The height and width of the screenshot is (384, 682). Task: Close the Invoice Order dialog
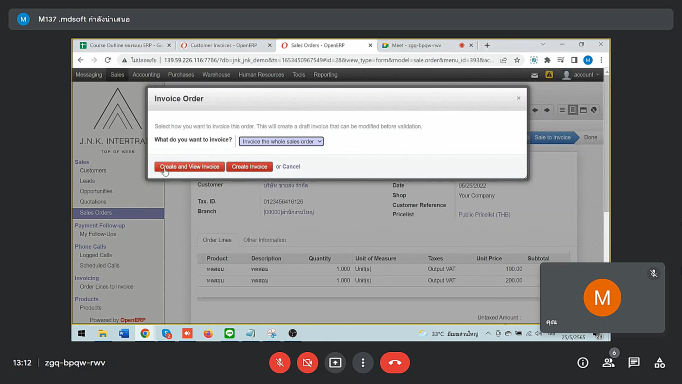pyautogui.click(x=518, y=98)
